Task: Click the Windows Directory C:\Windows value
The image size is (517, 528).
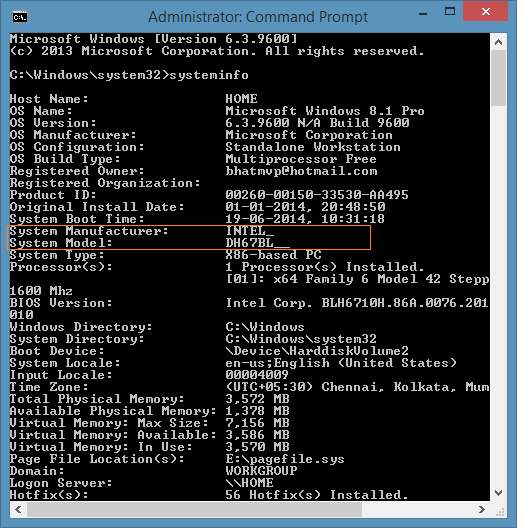Action: tap(265, 327)
